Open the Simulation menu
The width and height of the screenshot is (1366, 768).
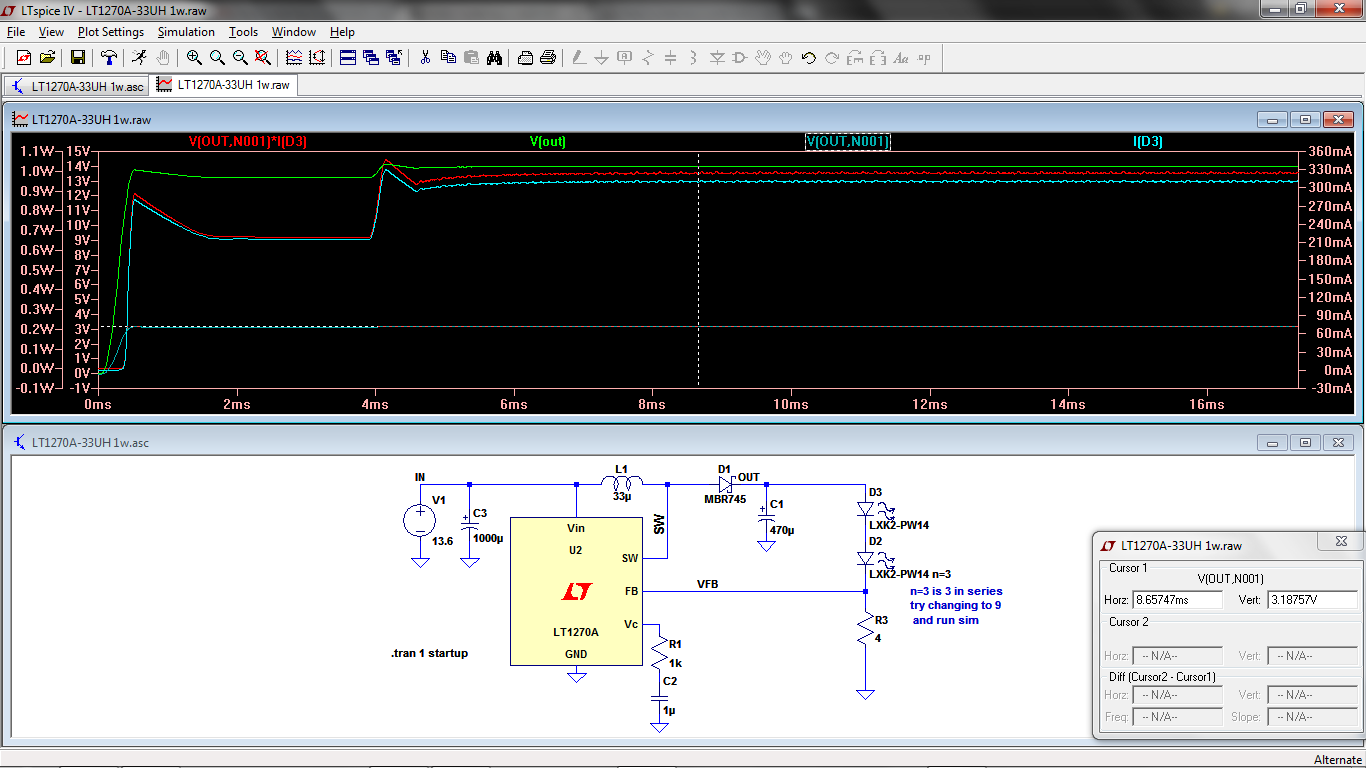click(186, 32)
